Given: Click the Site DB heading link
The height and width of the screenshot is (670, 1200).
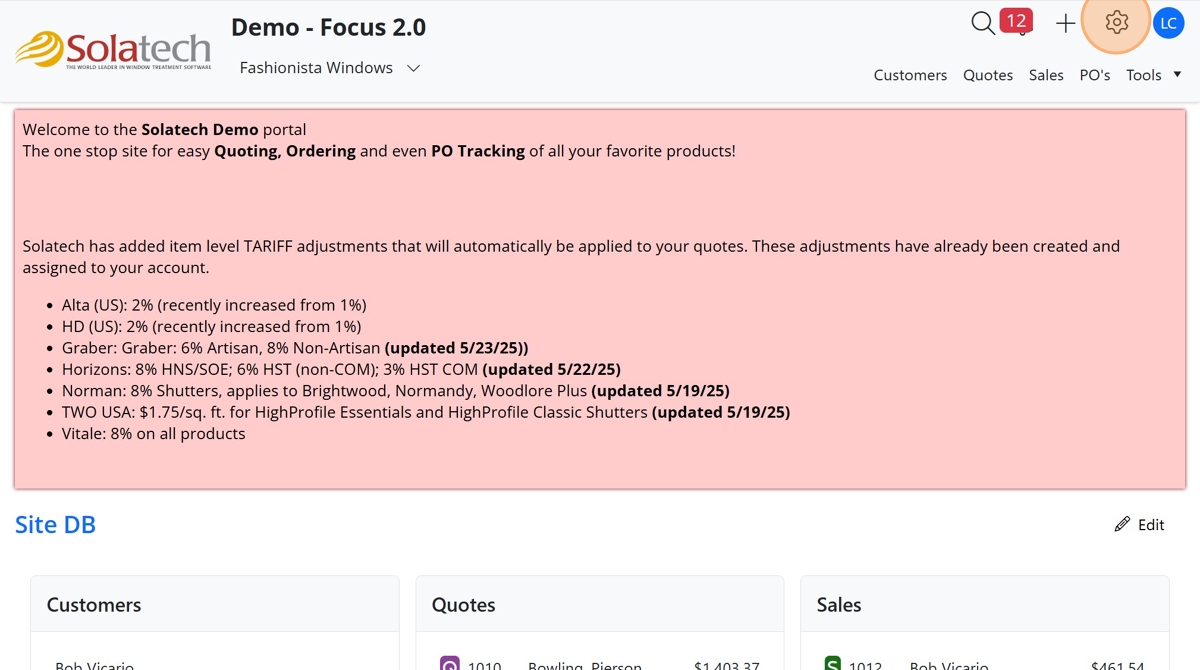Looking at the screenshot, I should (x=55, y=525).
